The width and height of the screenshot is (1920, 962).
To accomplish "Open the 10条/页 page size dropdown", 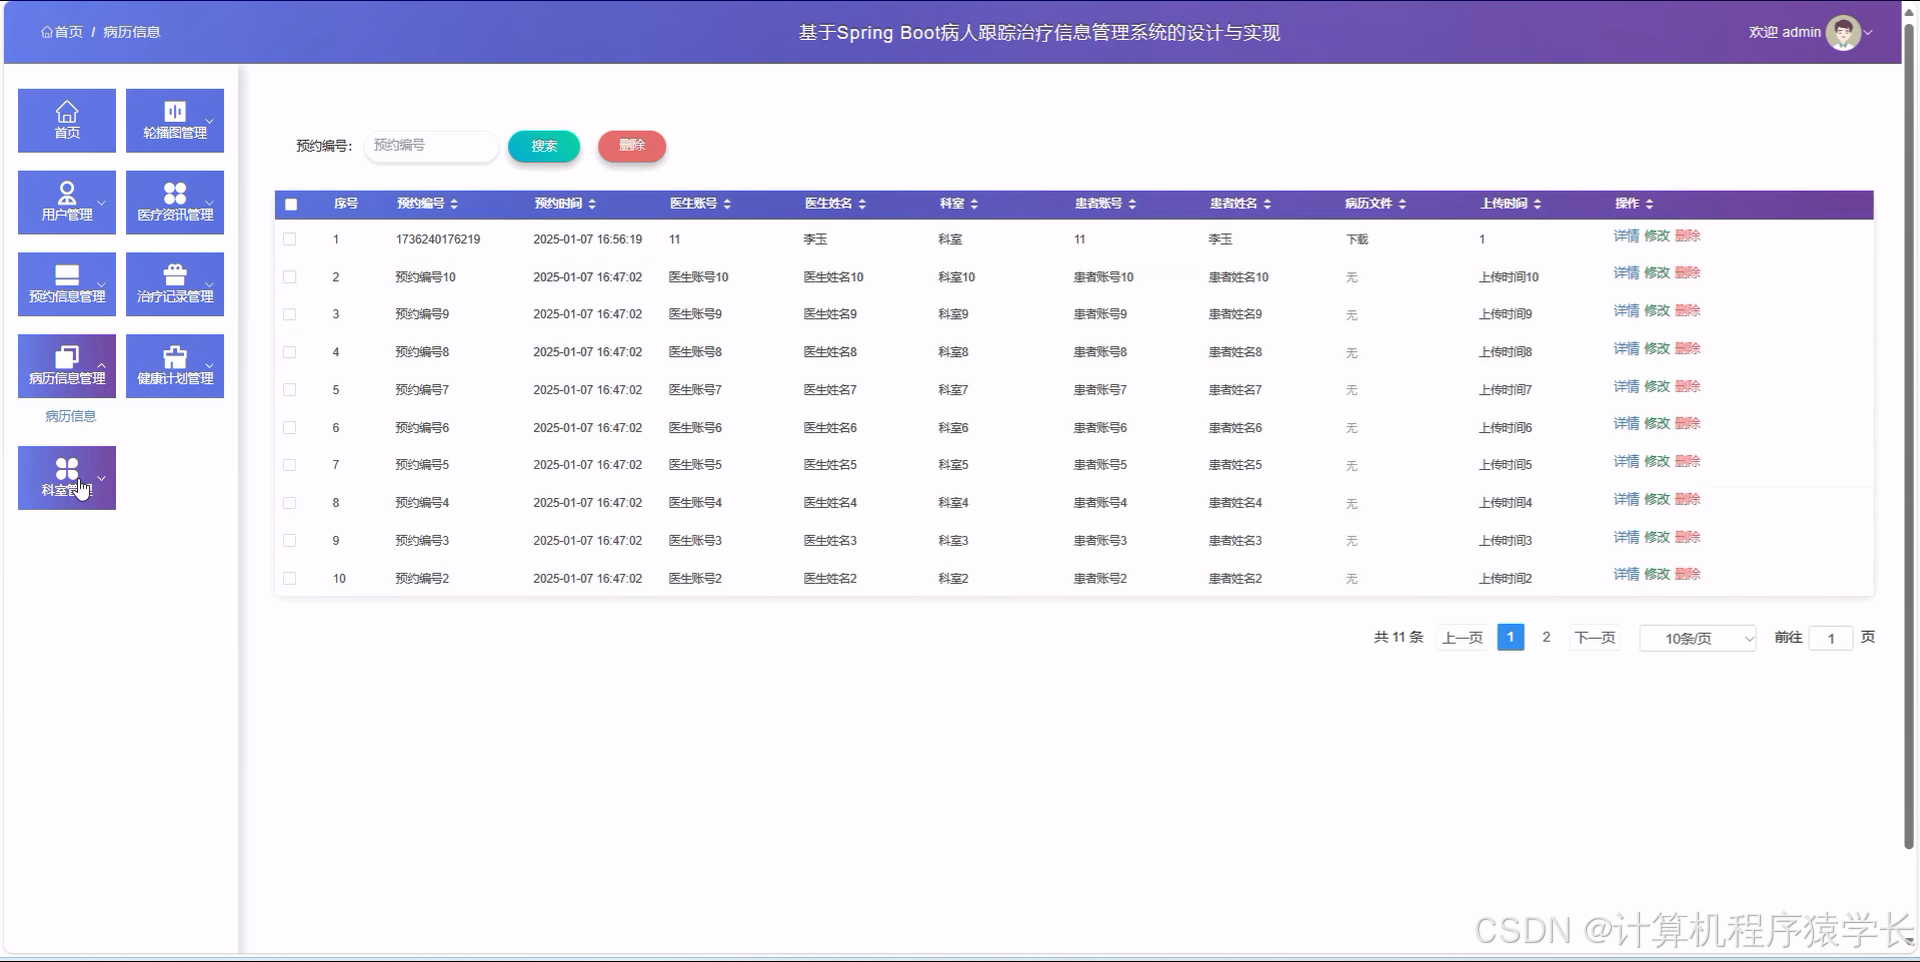I will coord(1697,637).
